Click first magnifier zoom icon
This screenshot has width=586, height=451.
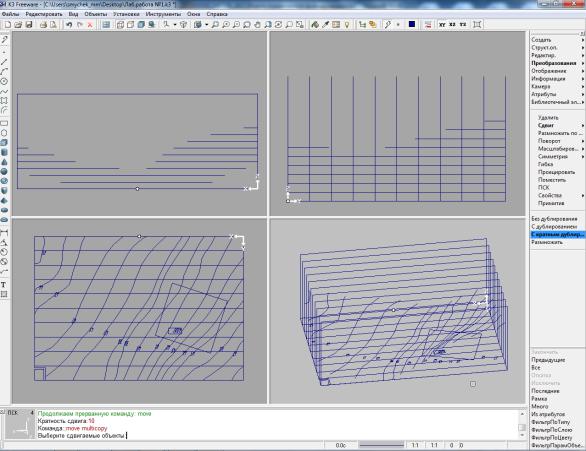click(x=215, y=25)
